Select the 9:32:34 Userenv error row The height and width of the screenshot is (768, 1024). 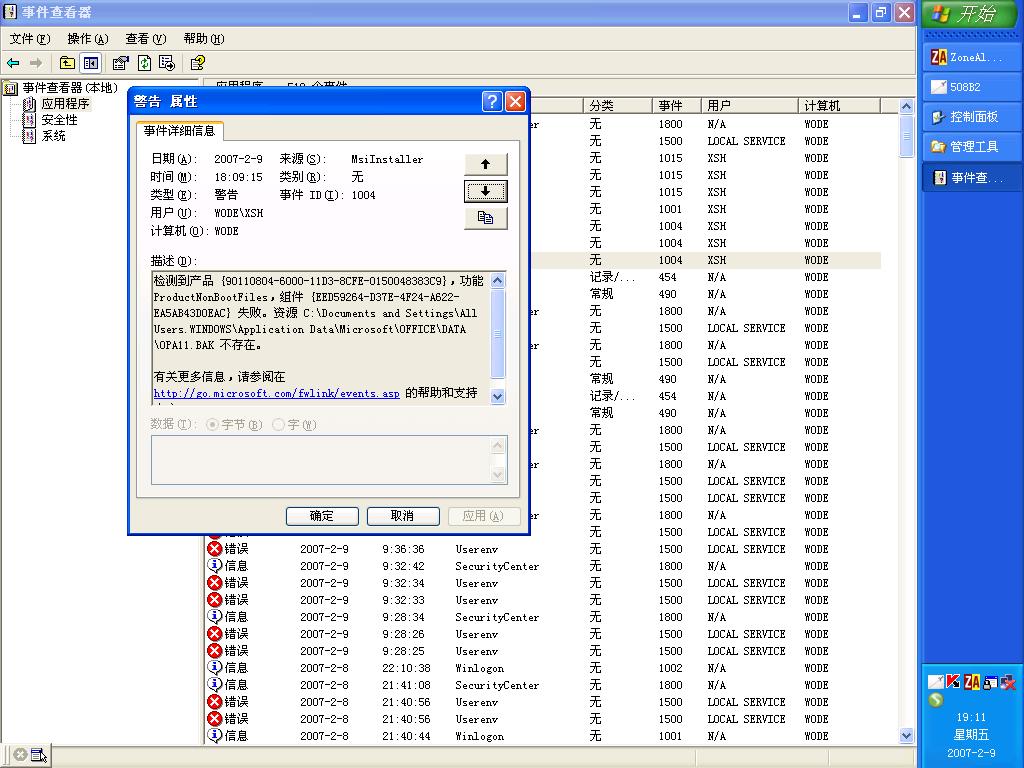coord(542,583)
